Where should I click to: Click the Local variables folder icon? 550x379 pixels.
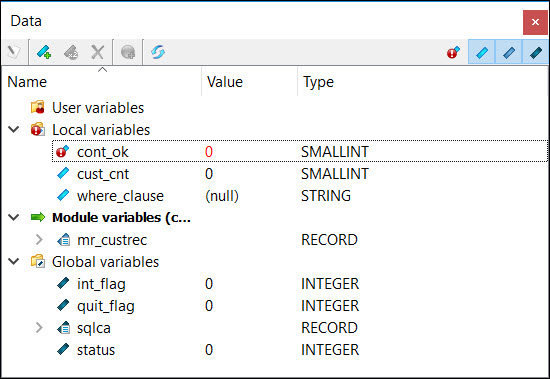(x=38, y=129)
